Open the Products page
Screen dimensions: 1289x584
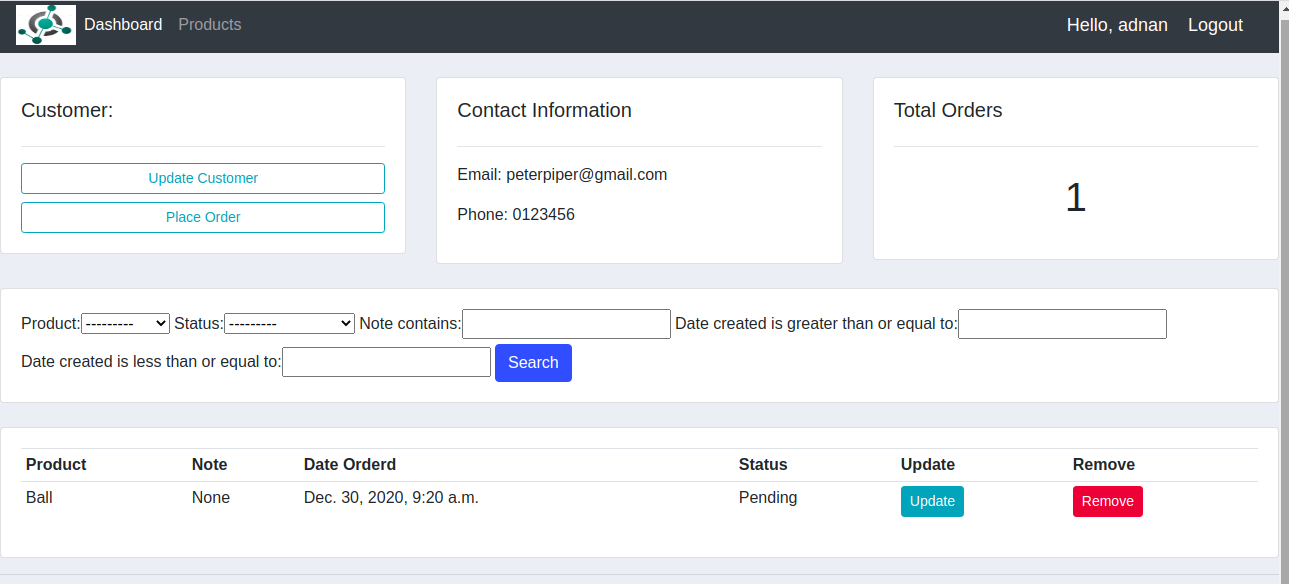click(x=209, y=24)
